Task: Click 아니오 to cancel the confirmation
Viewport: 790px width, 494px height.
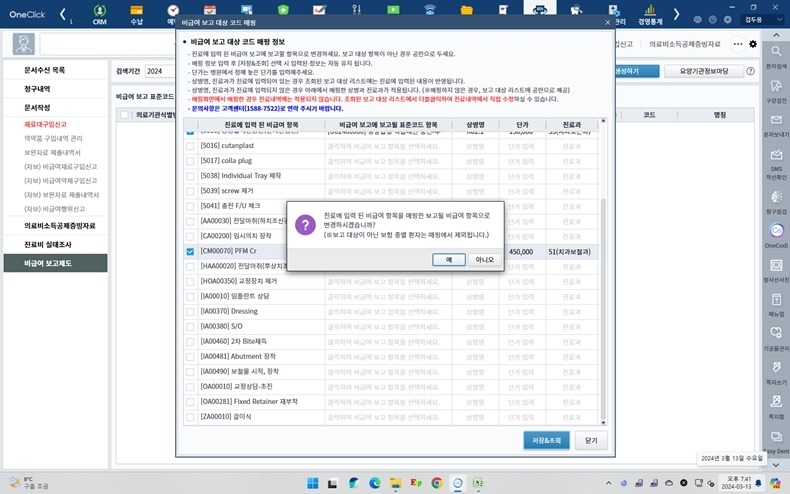Action: (484, 259)
